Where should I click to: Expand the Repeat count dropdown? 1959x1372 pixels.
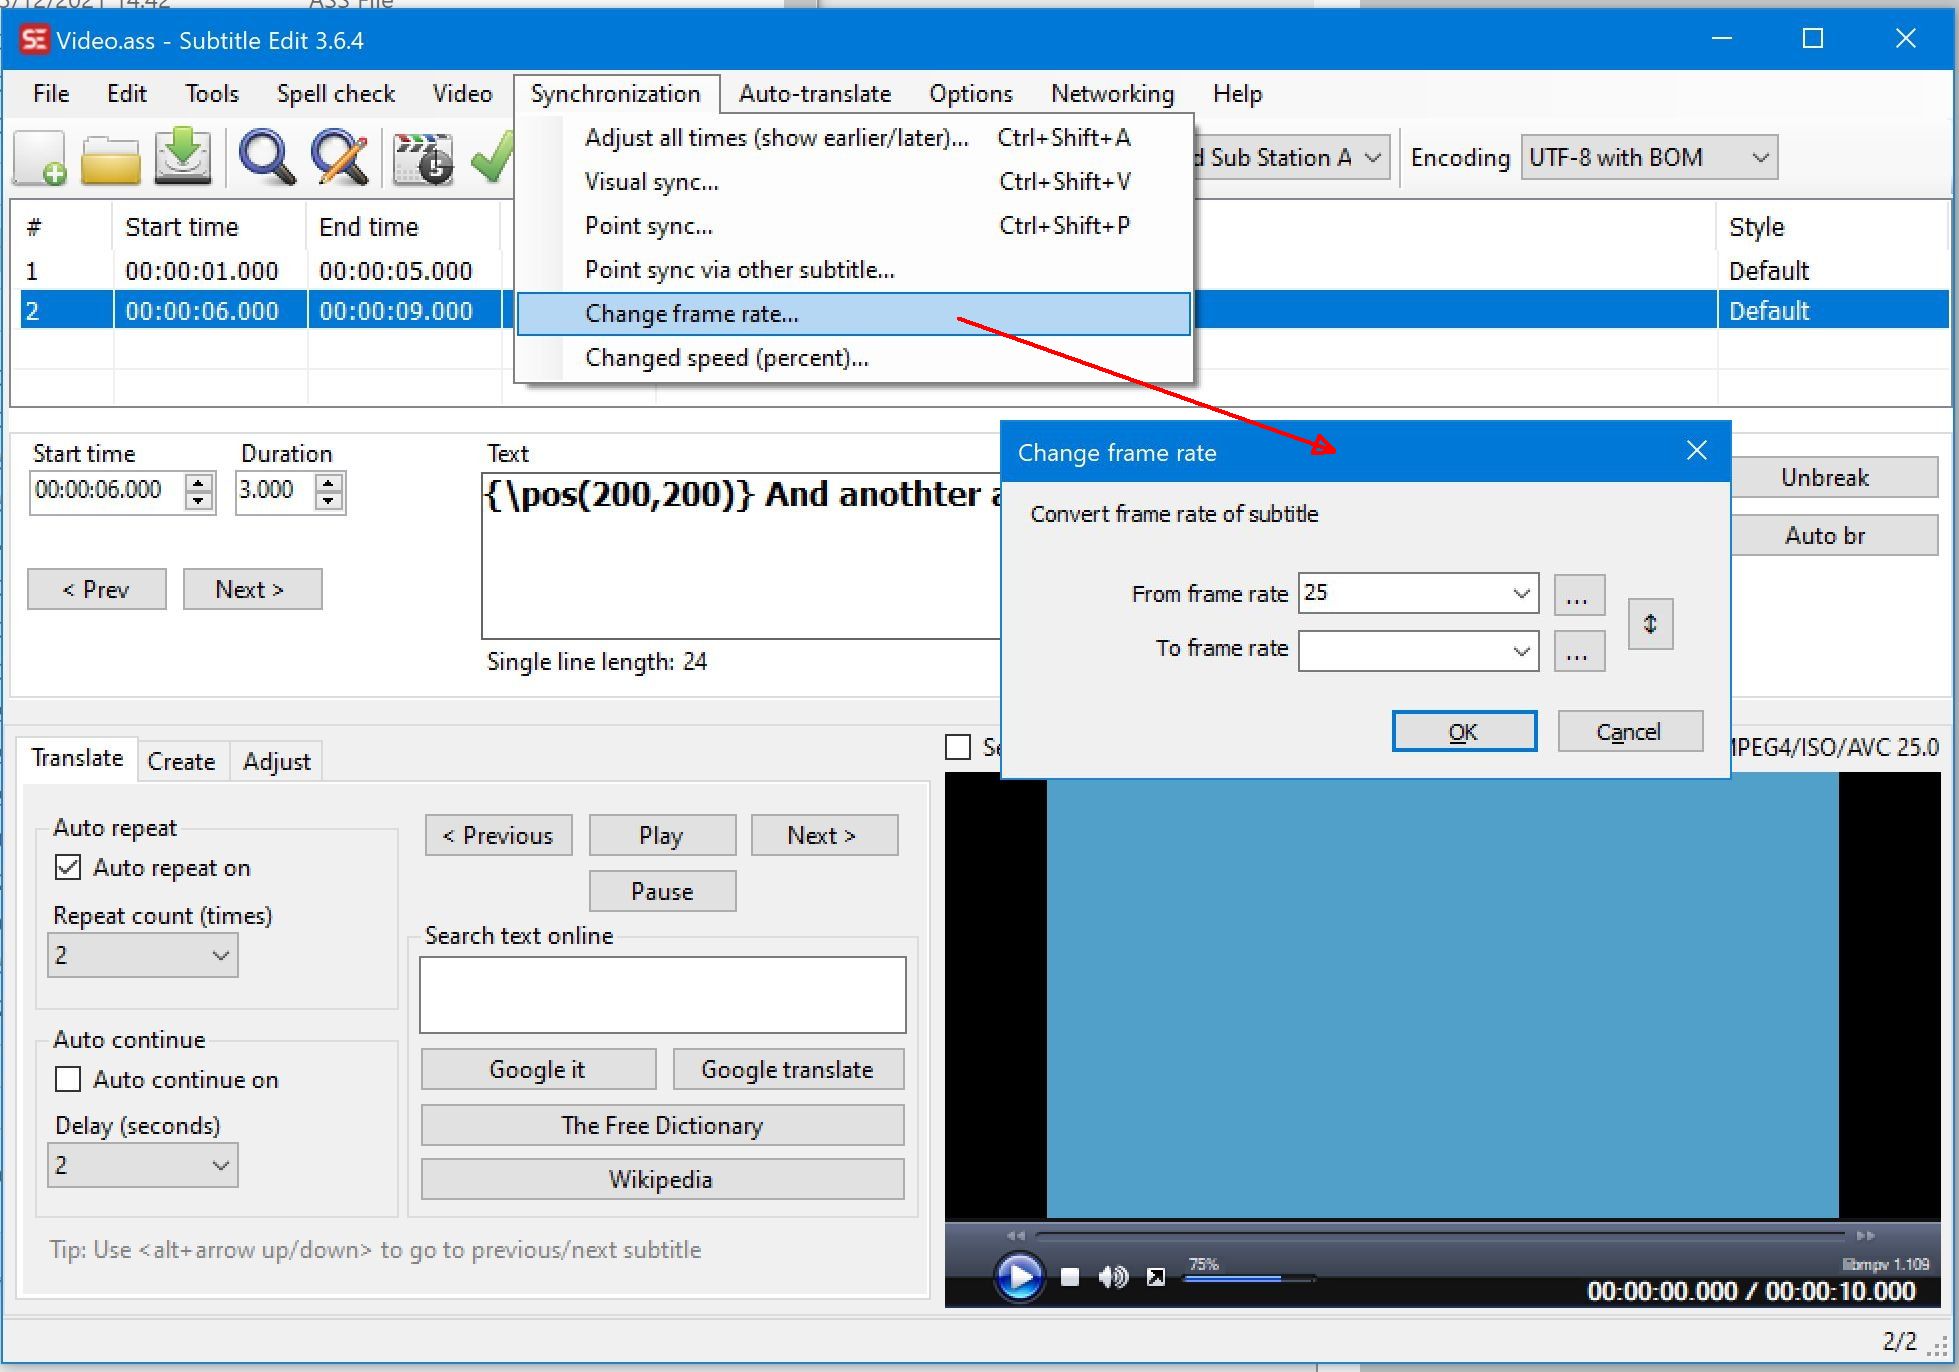click(221, 955)
